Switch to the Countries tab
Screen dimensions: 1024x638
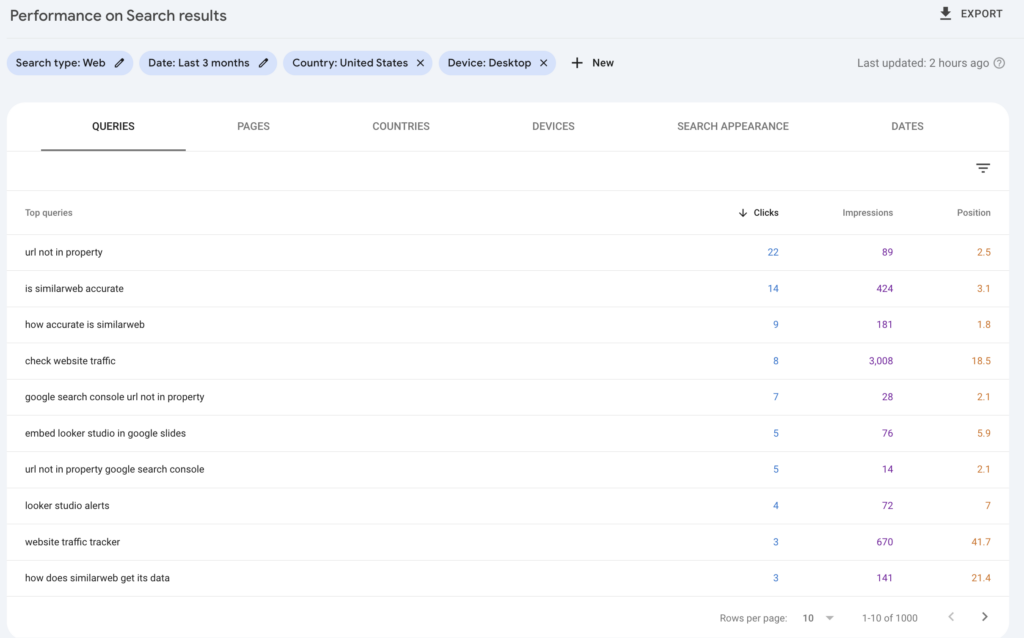pyautogui.click(x=401, y=127)
